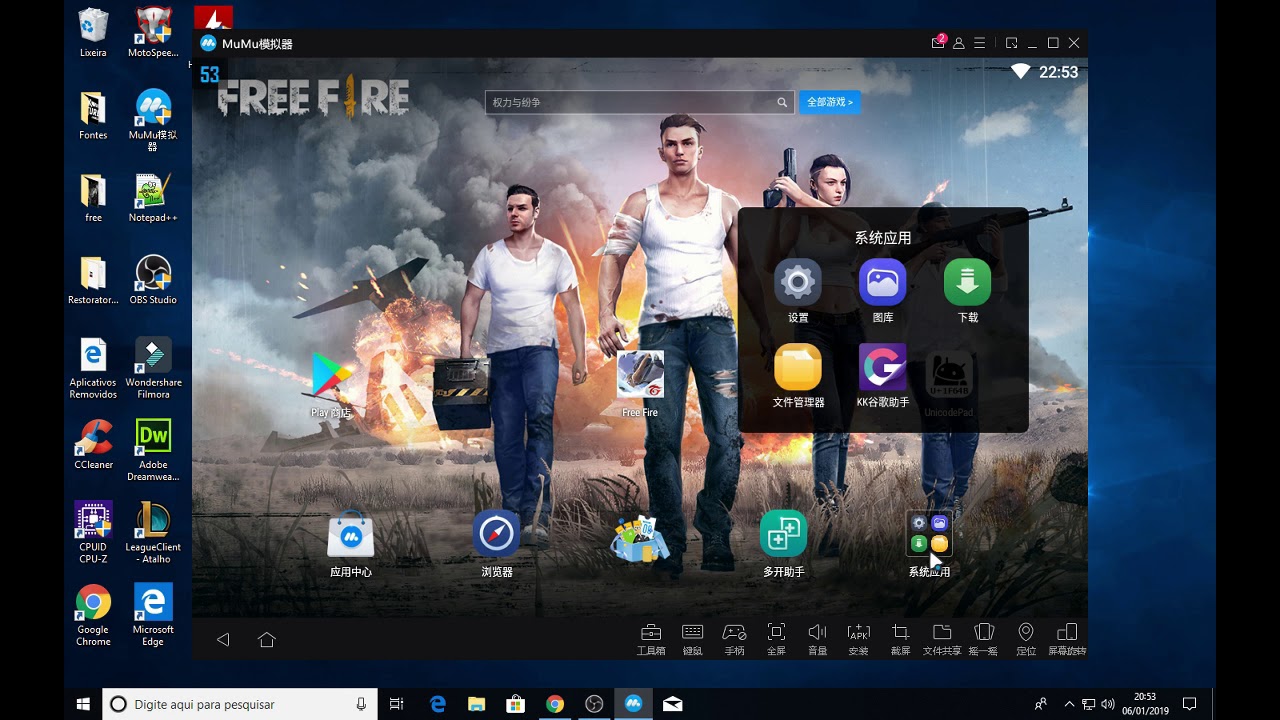Image resolution: width=1280 pixels, height=720 pixels.
Task: Open Windows notification center
Action: [x=1189, y=704]
